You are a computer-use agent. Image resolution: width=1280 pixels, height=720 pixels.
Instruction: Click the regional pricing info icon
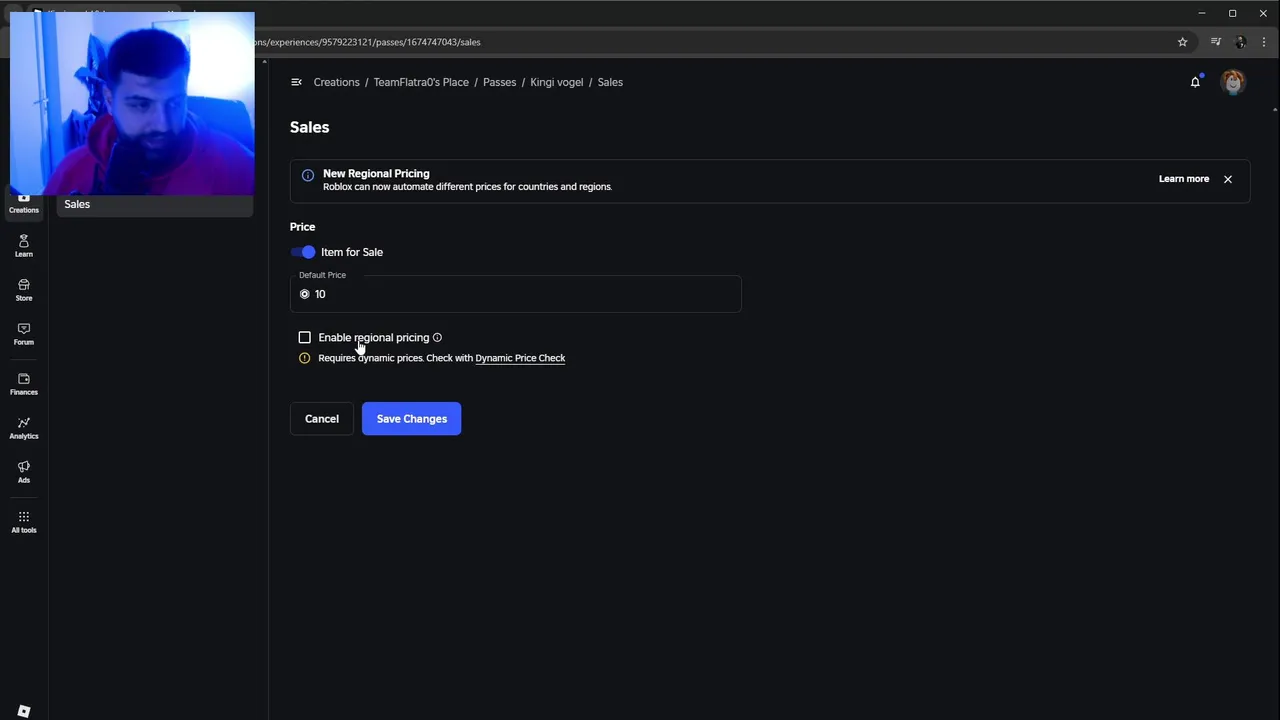coord(437,338)
